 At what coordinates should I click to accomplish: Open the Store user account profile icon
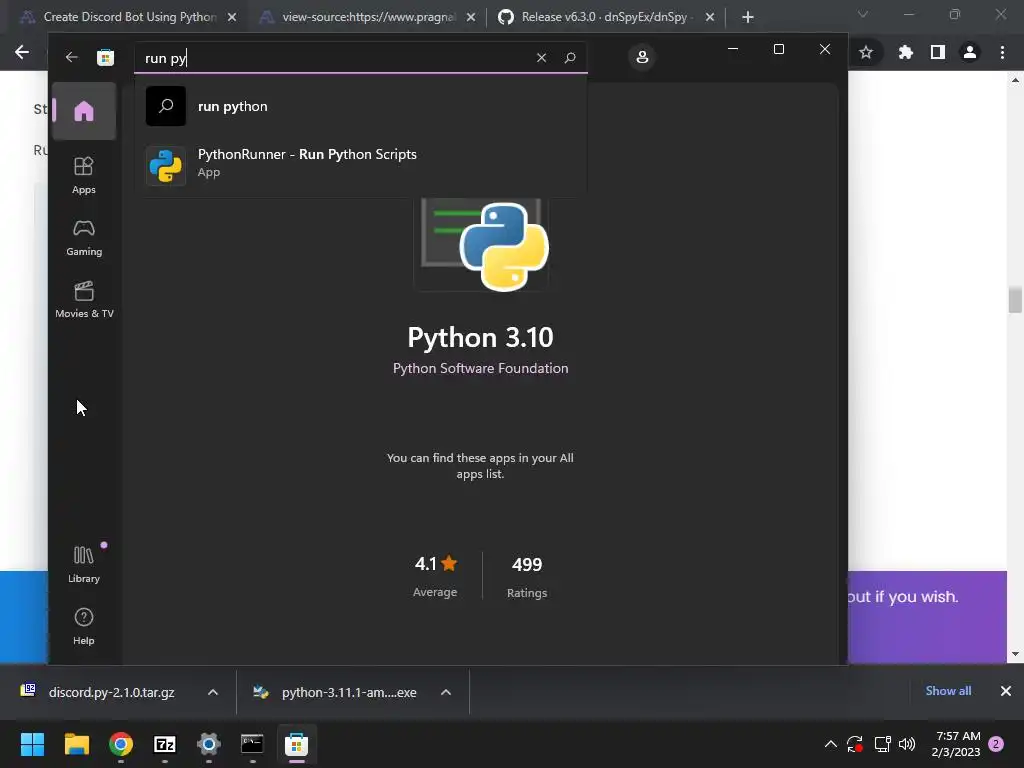[642, 57]
